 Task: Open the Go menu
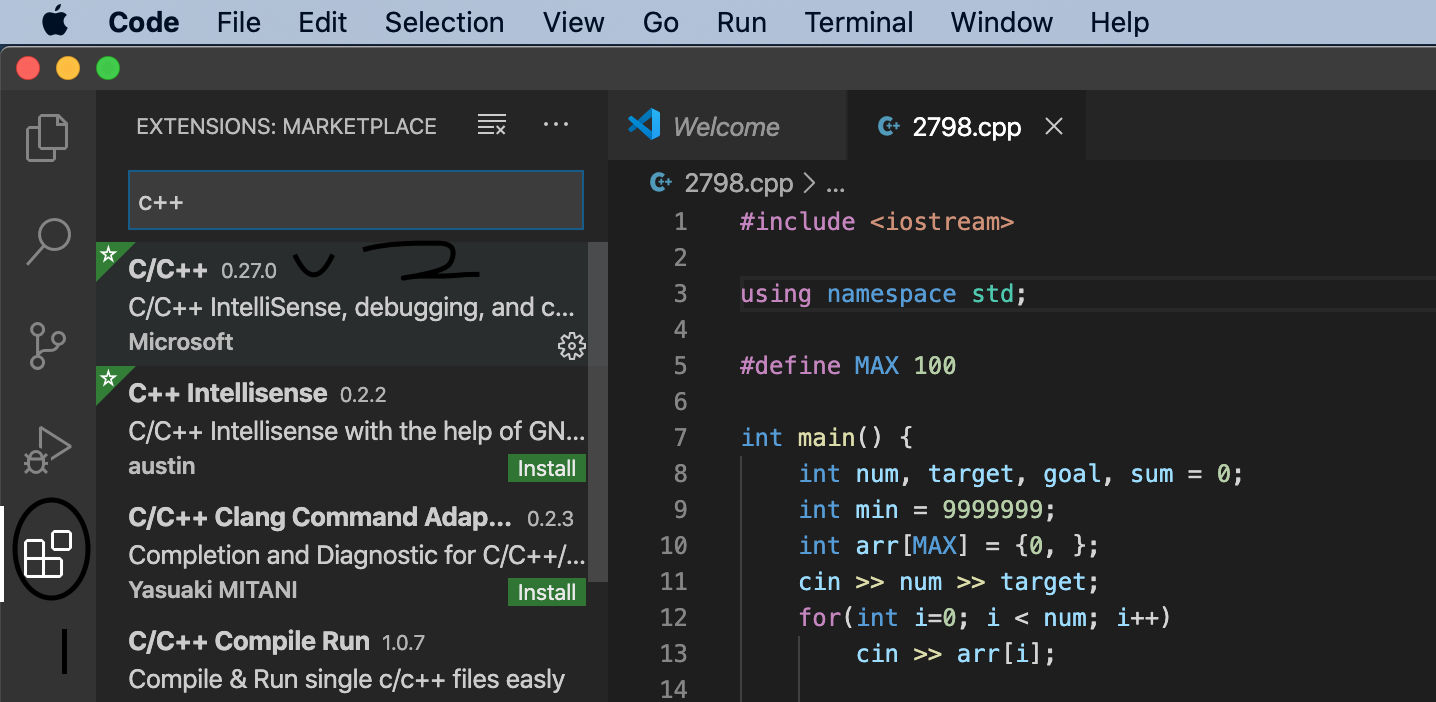[x=661, y=22]
